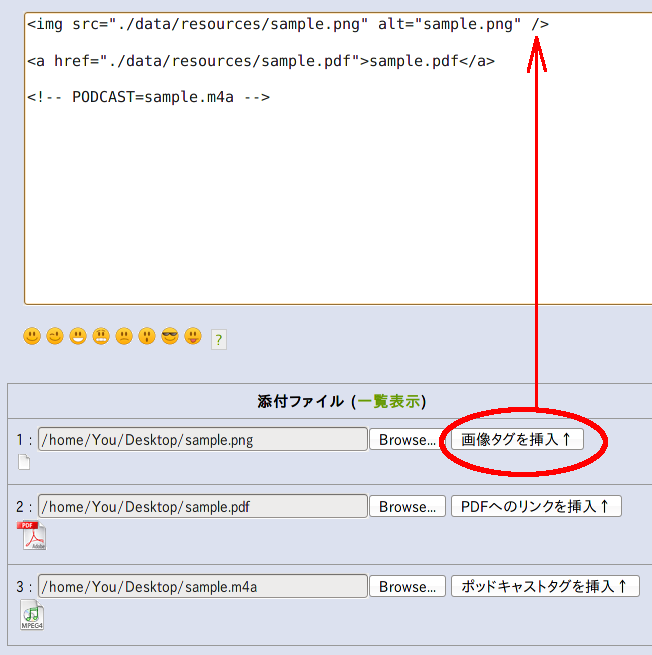Click the PDF file icon
This screenshot has width=652, height=655.
pyautogui.click(x=32, y=536)
